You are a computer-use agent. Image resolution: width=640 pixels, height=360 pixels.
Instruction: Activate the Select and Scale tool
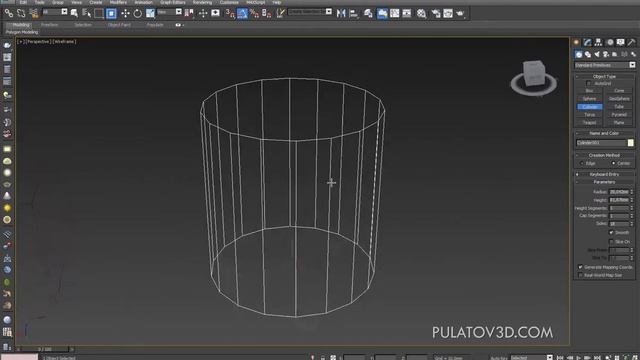pyautogui.click(x=150, y=13)
